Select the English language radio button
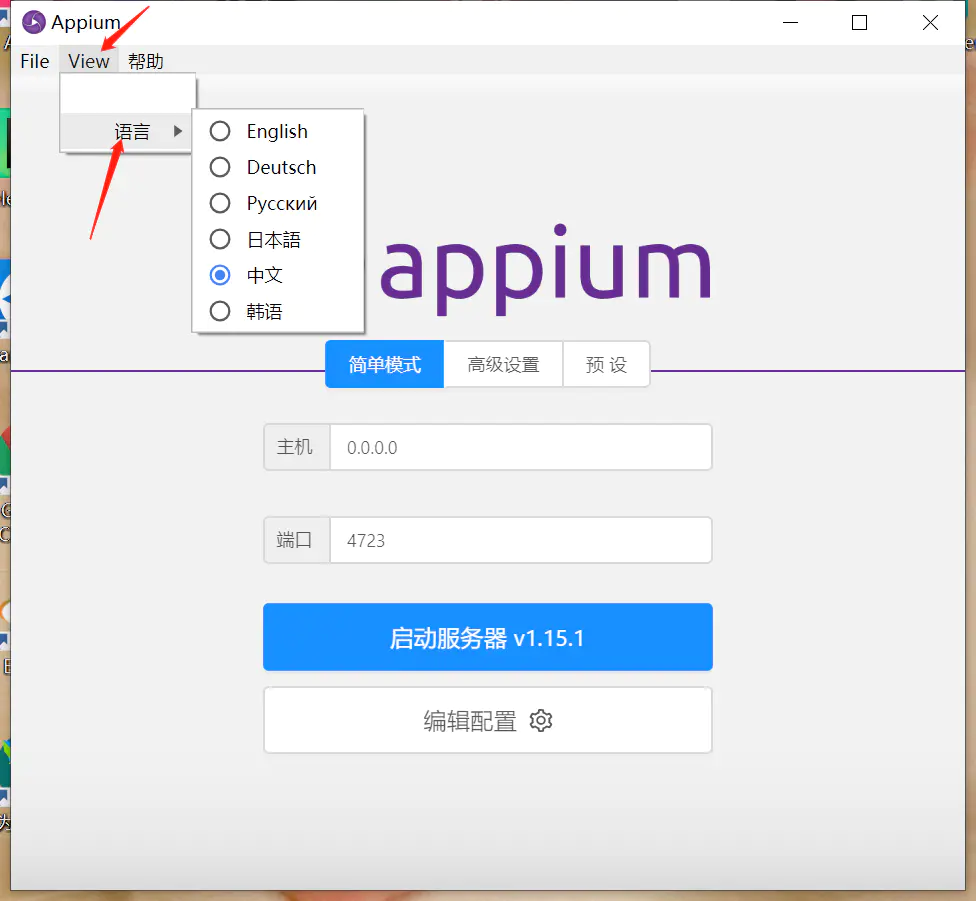976x901 pixels. pos(220,131)
